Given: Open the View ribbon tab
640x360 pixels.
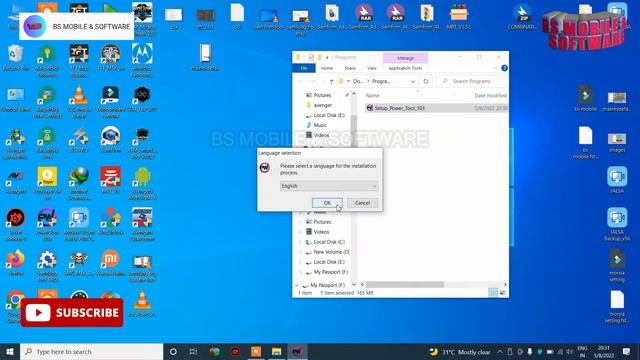Looking at the screenshot, I should (371, 68).
